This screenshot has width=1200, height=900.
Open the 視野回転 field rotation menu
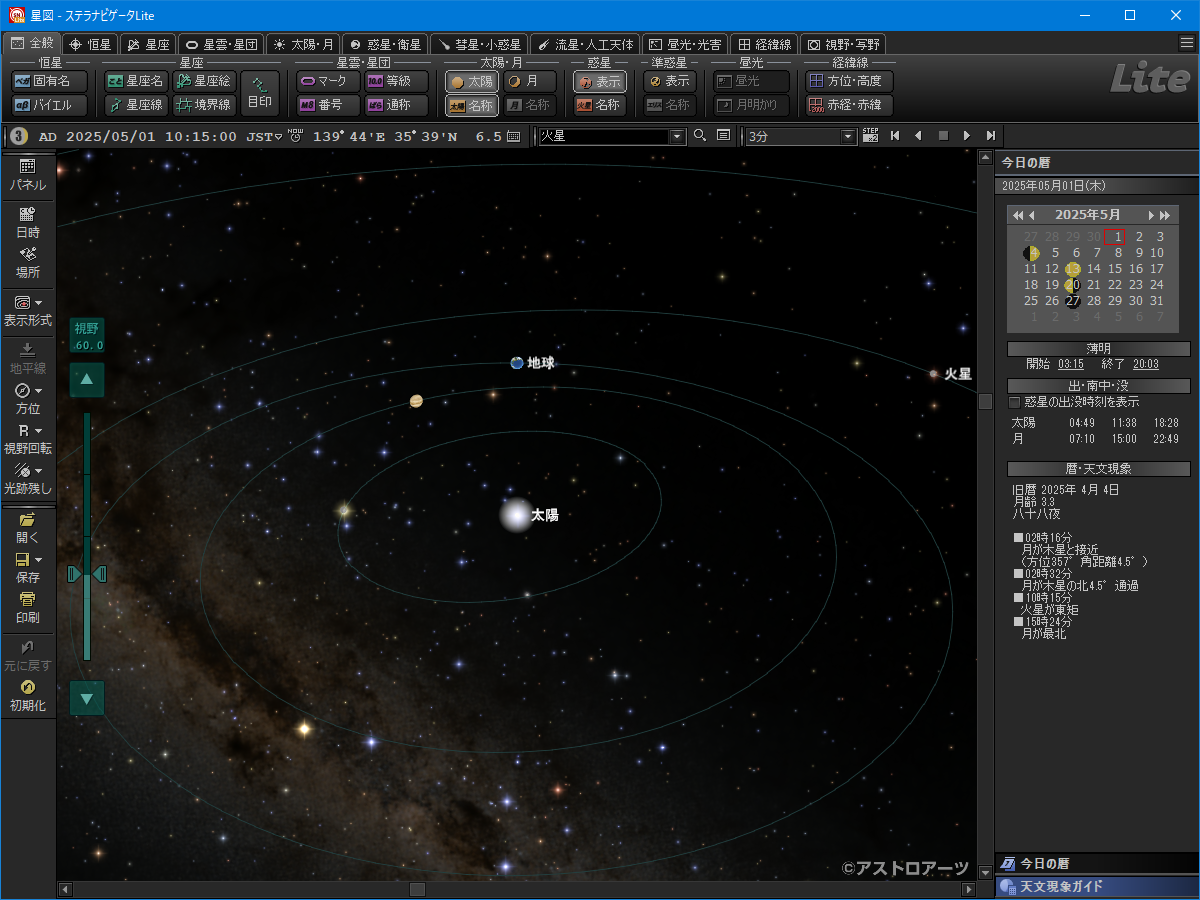pyautogui.click(x=27, y=439)
